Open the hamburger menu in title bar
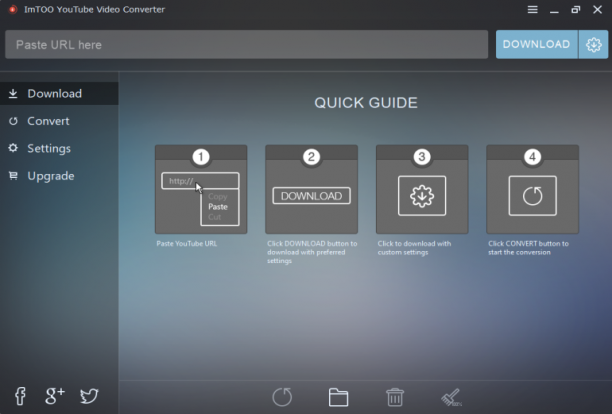612x414 pixels. coord(532,9)
